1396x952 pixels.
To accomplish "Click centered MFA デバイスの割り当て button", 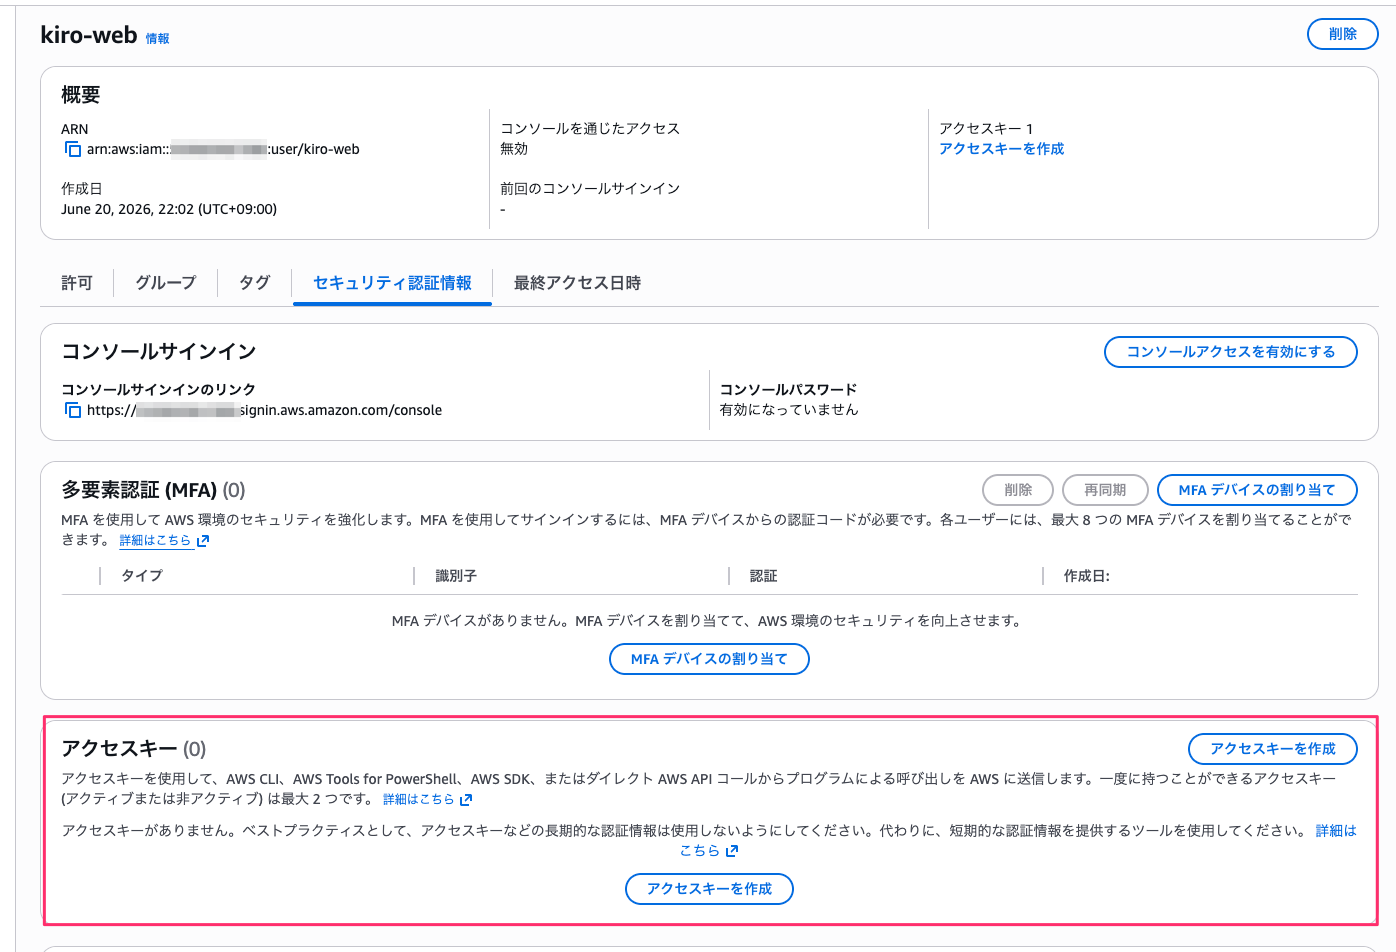I will [709, 659].
